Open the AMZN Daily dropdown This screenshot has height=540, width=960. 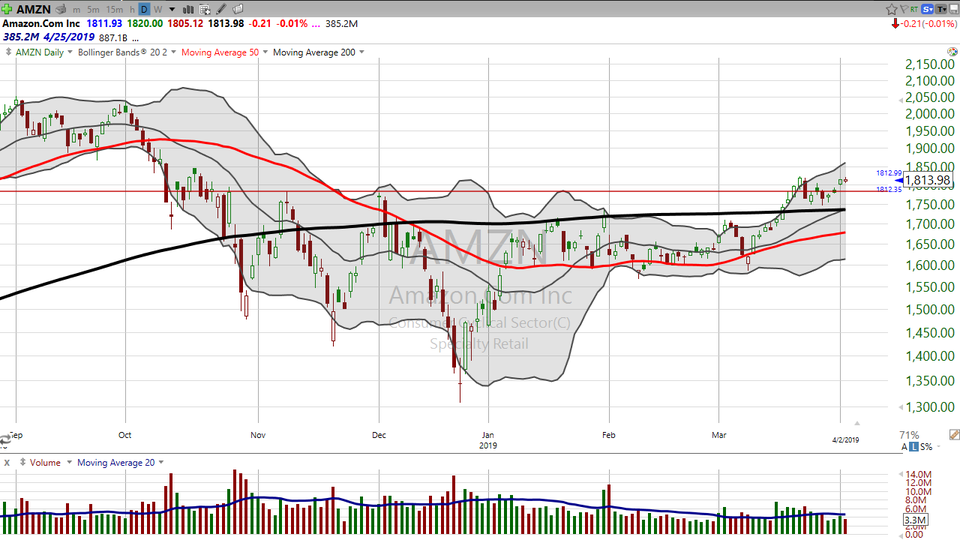tap(70, 52)
